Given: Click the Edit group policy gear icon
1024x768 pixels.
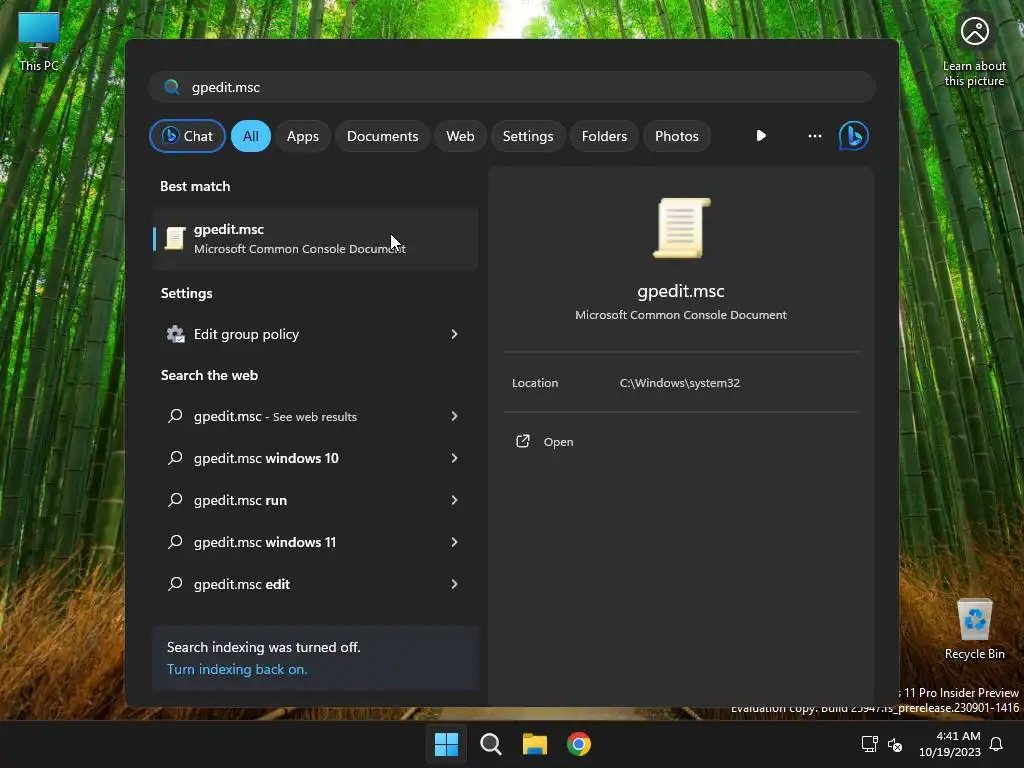Looking at the screenshot, I should coord(175,334).
